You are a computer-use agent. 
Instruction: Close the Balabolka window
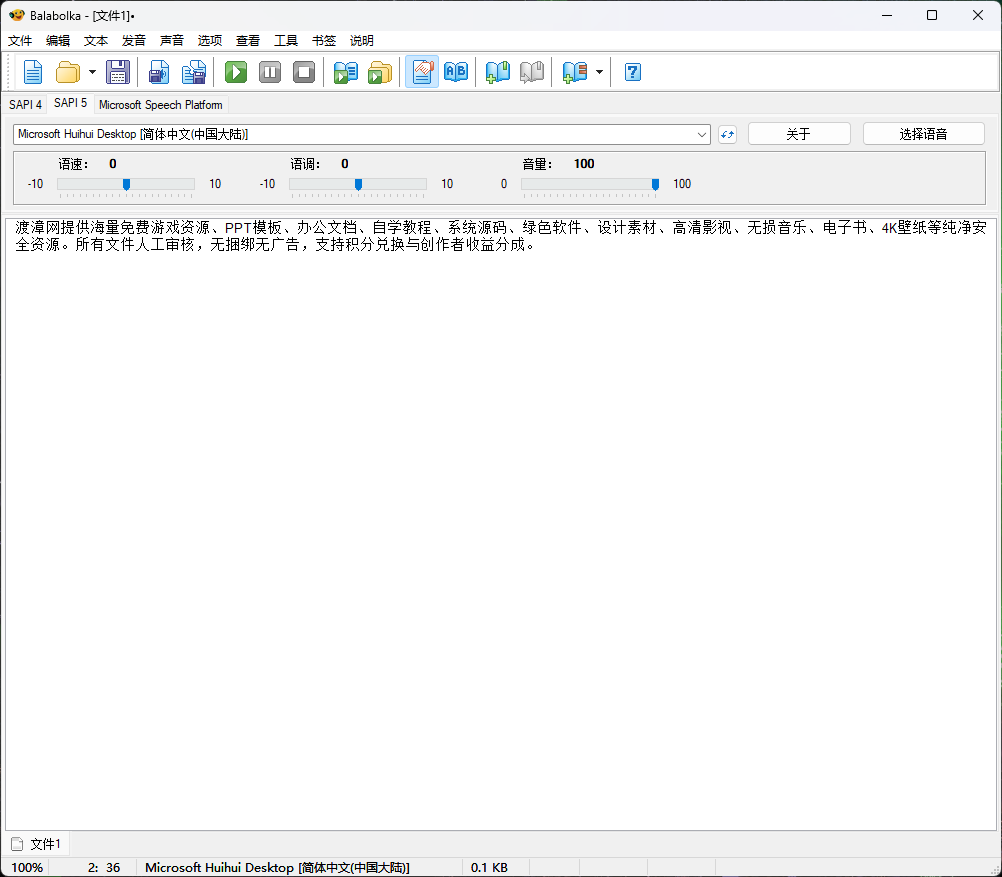point(978,15)
